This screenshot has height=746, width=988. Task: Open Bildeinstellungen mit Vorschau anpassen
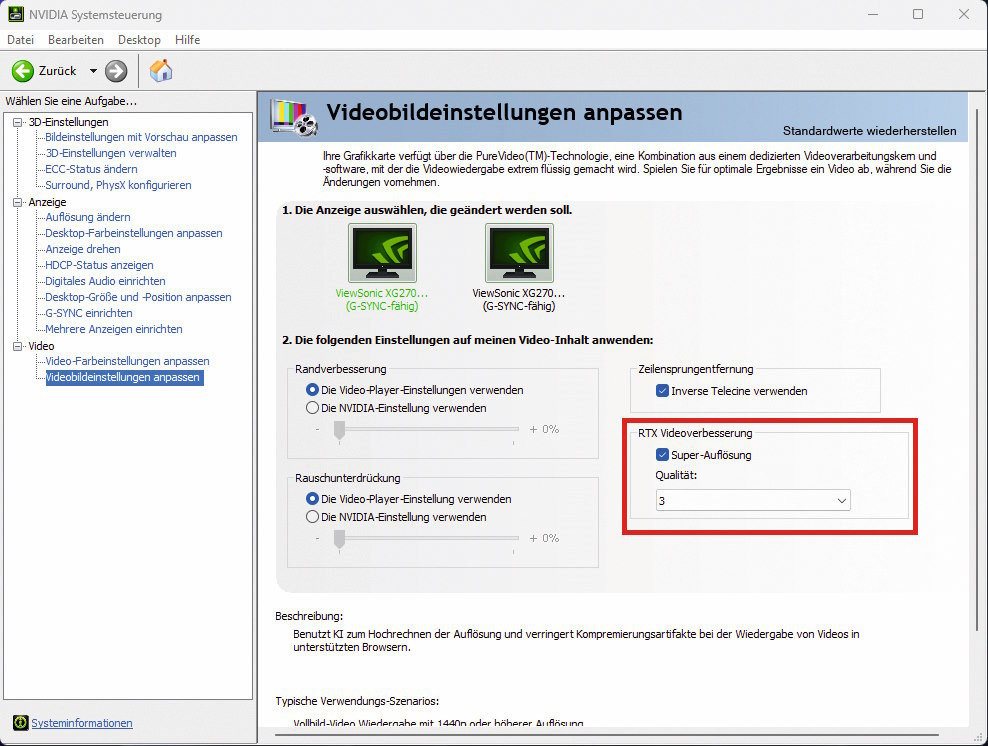point(141,137)
